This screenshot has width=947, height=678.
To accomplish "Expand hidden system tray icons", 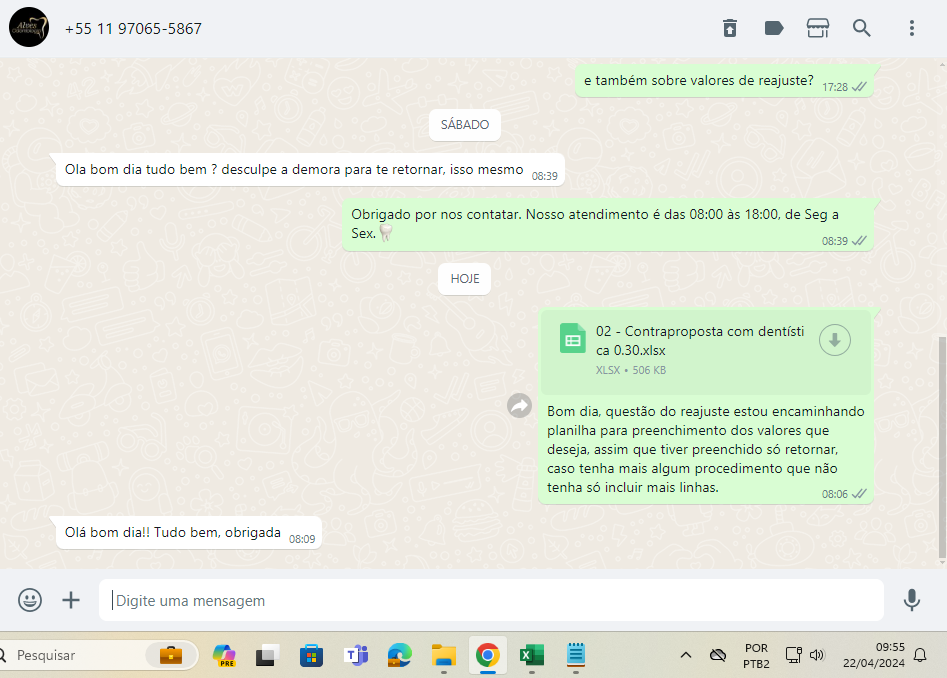I will [x=686, y=656].
